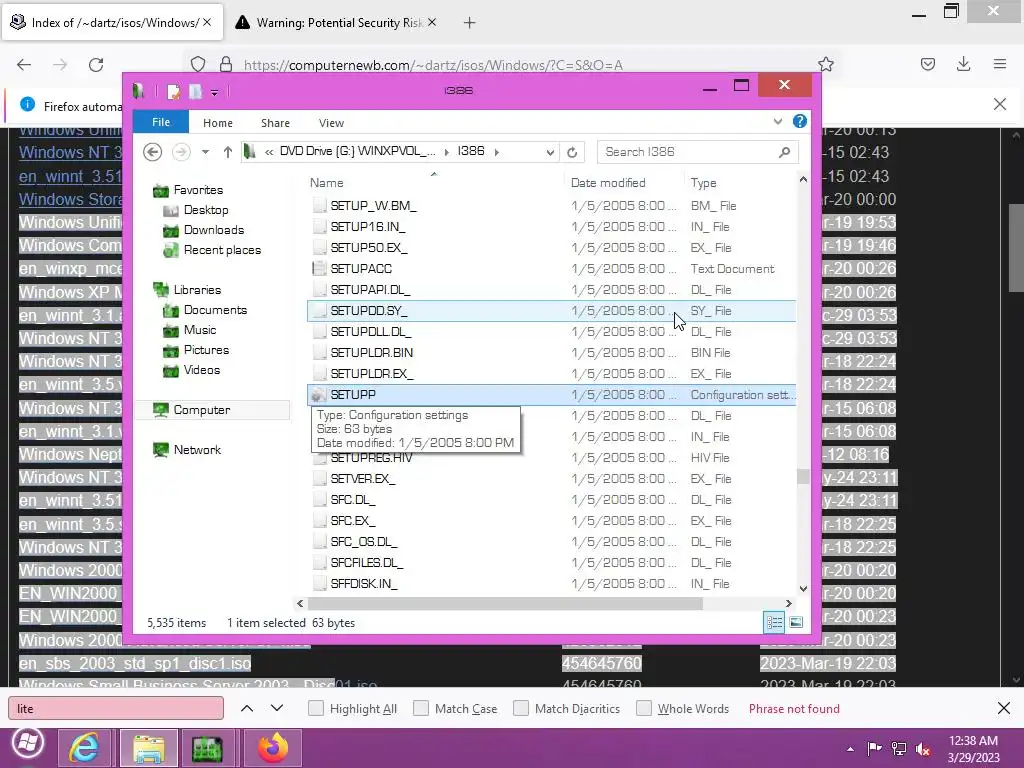Viewport: 1024px width, 768px height.
Task: Switch to Large icons view layout
Action: (x=796, y=622)
